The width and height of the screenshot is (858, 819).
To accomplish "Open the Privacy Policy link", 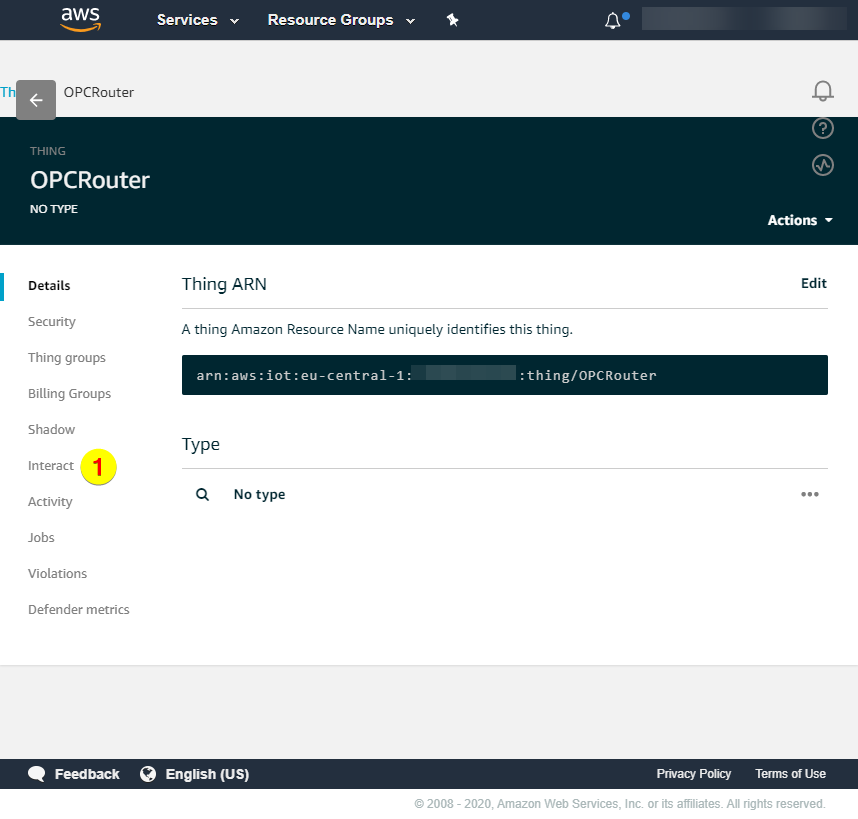I will [693, 774].
